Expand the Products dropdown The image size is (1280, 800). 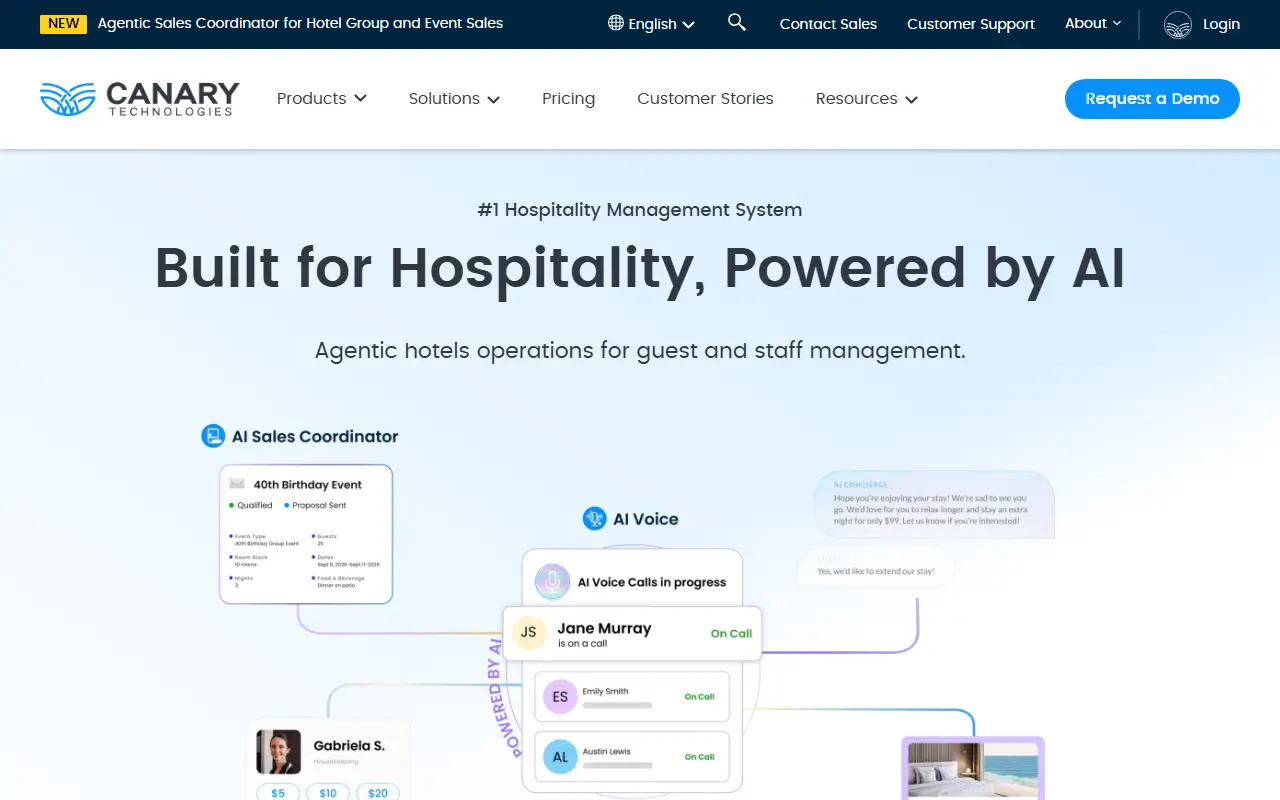pyautogui.click(x=322, y=98)
